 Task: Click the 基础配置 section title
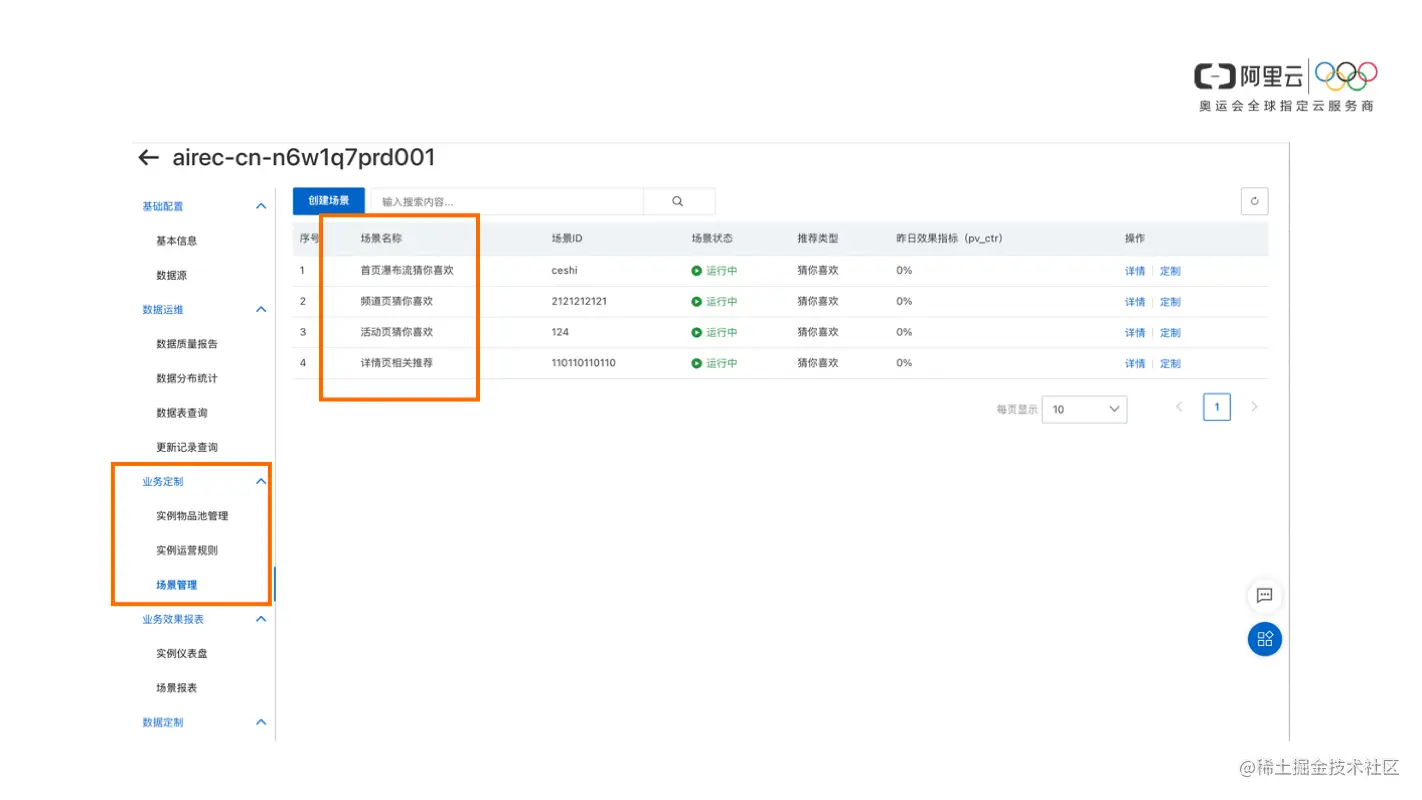pyautogui.click(x=163, y=206)
